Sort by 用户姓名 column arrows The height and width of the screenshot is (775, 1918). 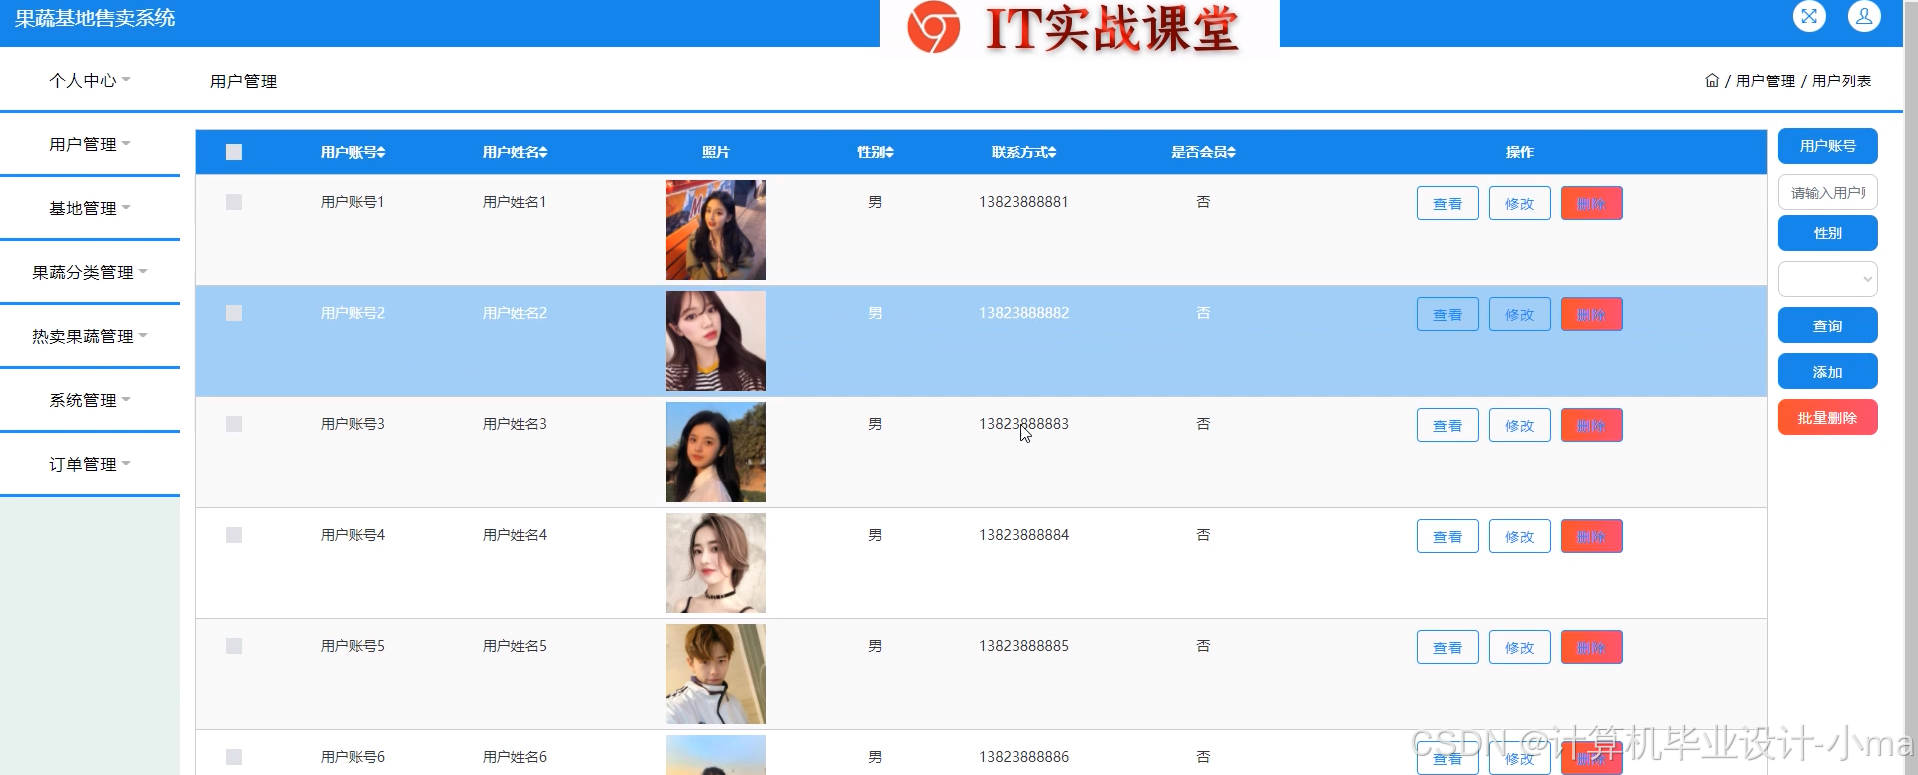tap(543, 152)
